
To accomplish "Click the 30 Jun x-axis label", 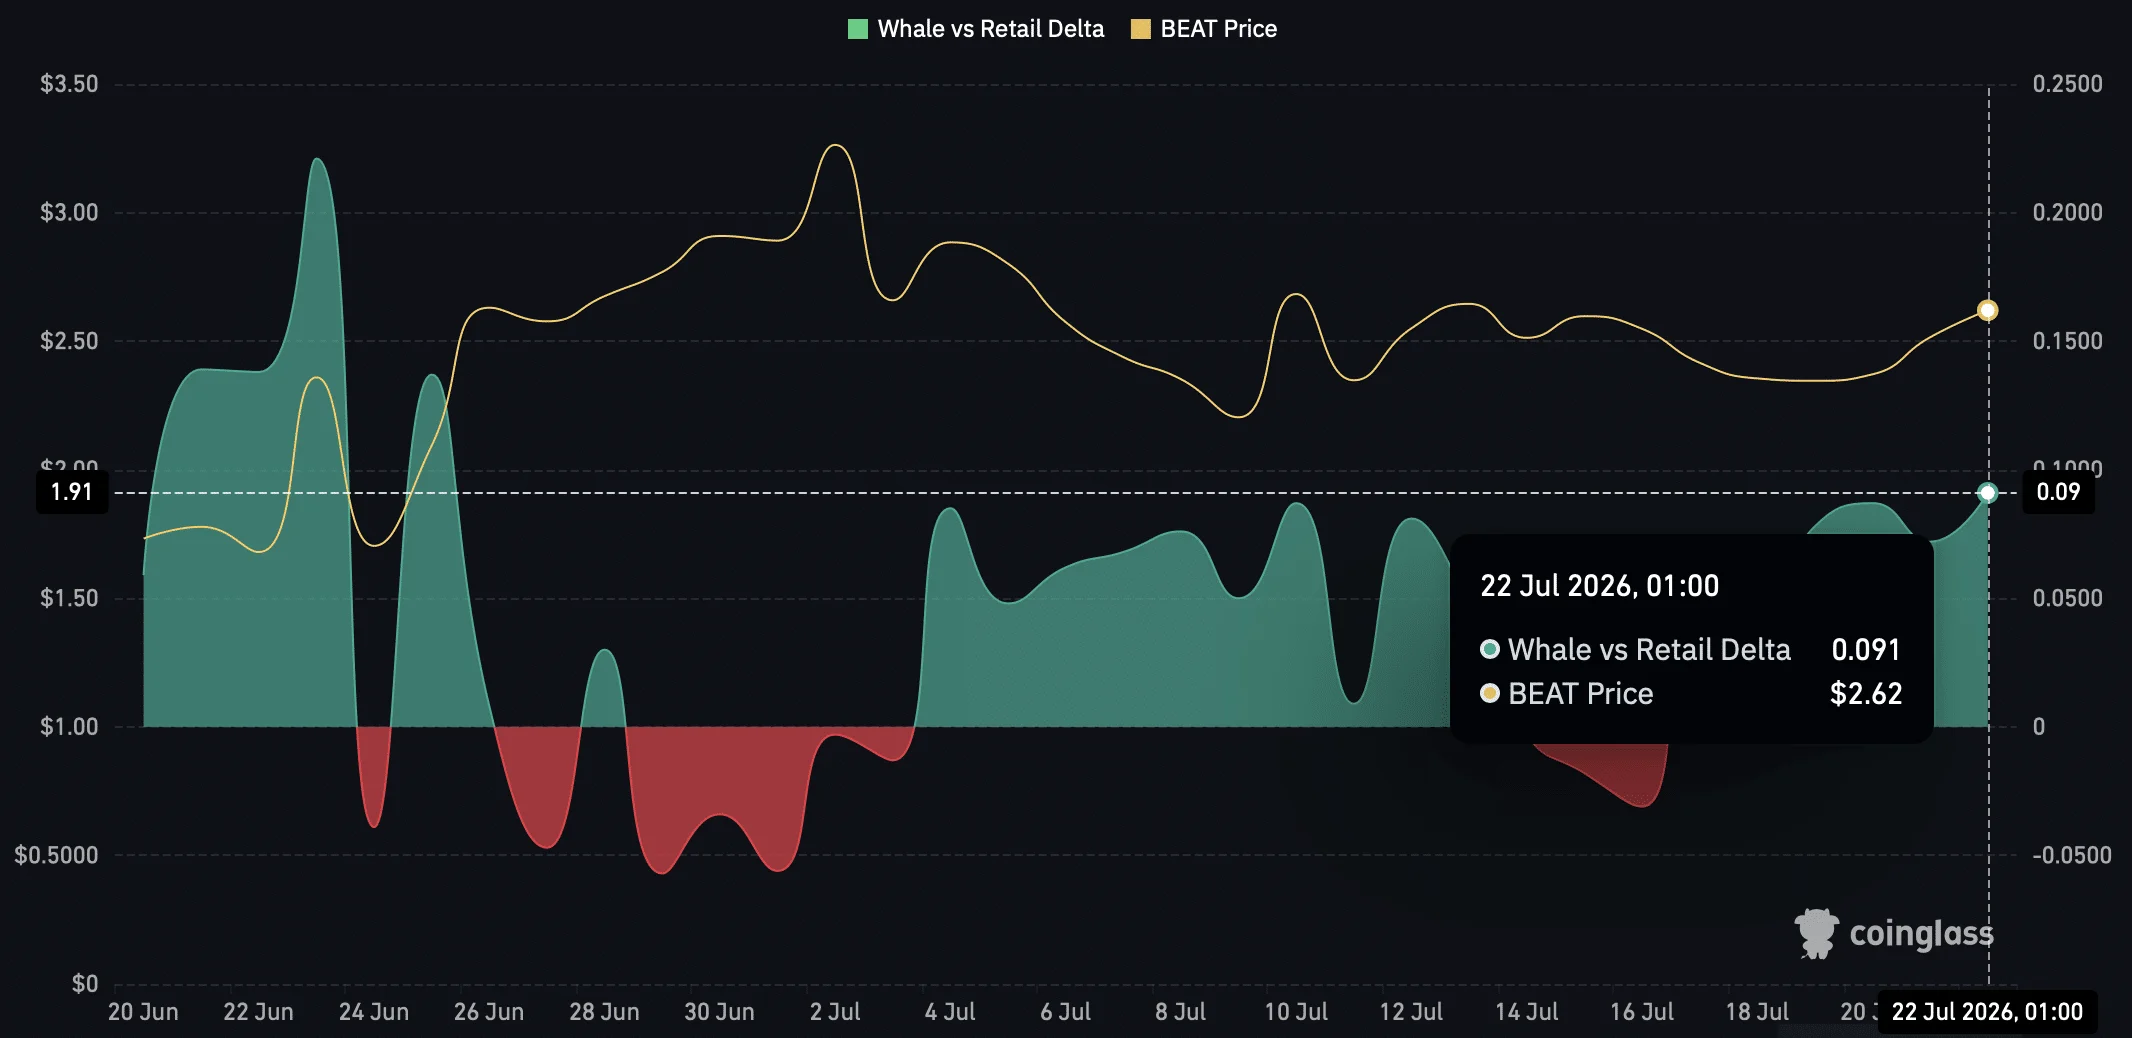I will 719,1012.
